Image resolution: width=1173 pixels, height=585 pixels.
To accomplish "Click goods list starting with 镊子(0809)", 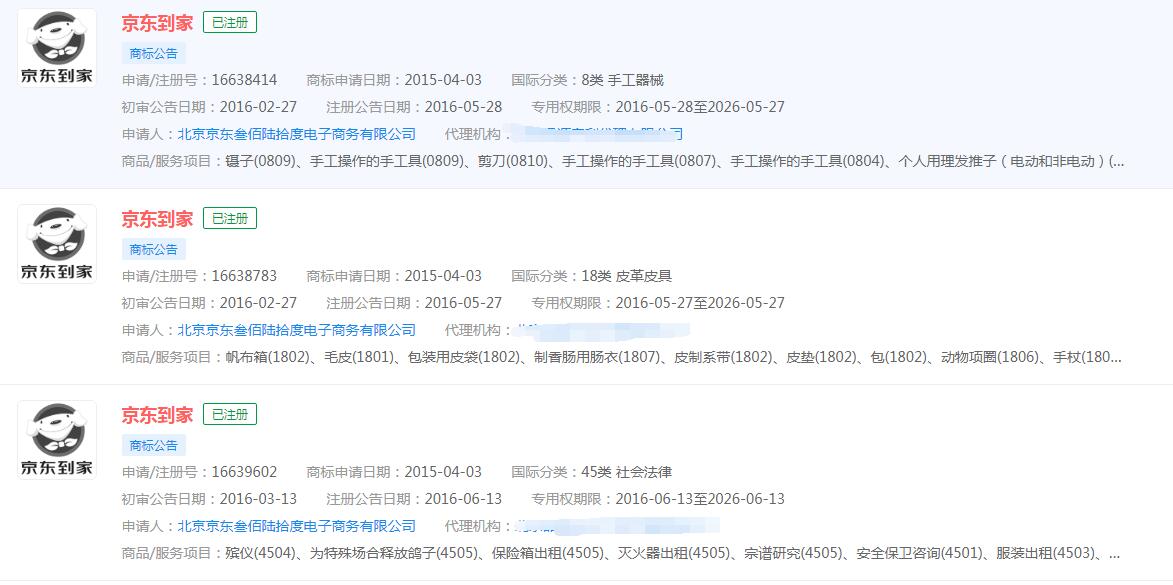I will click(x=674, y=161).
